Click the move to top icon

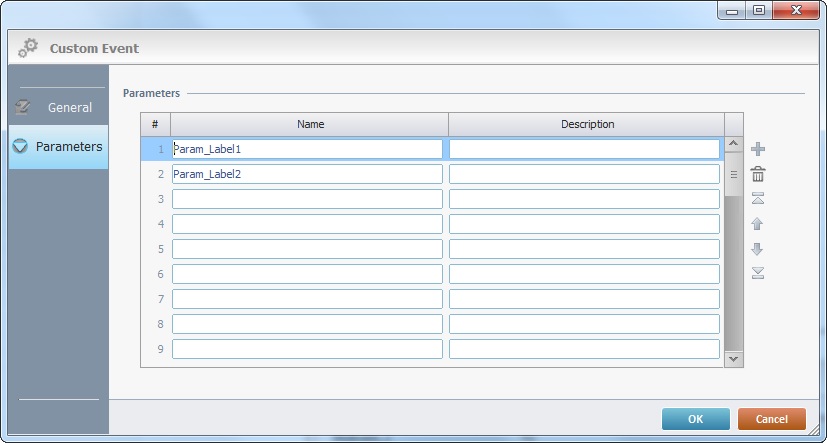758,199
